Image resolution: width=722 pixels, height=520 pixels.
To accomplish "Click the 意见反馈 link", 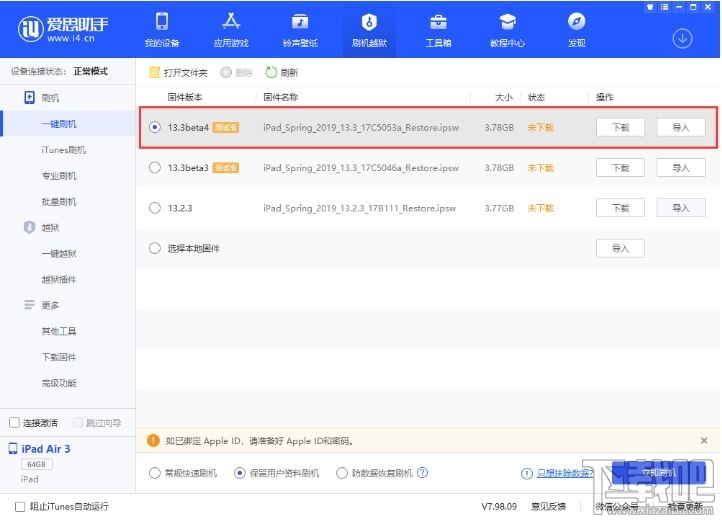I will [x=548, y=507].
